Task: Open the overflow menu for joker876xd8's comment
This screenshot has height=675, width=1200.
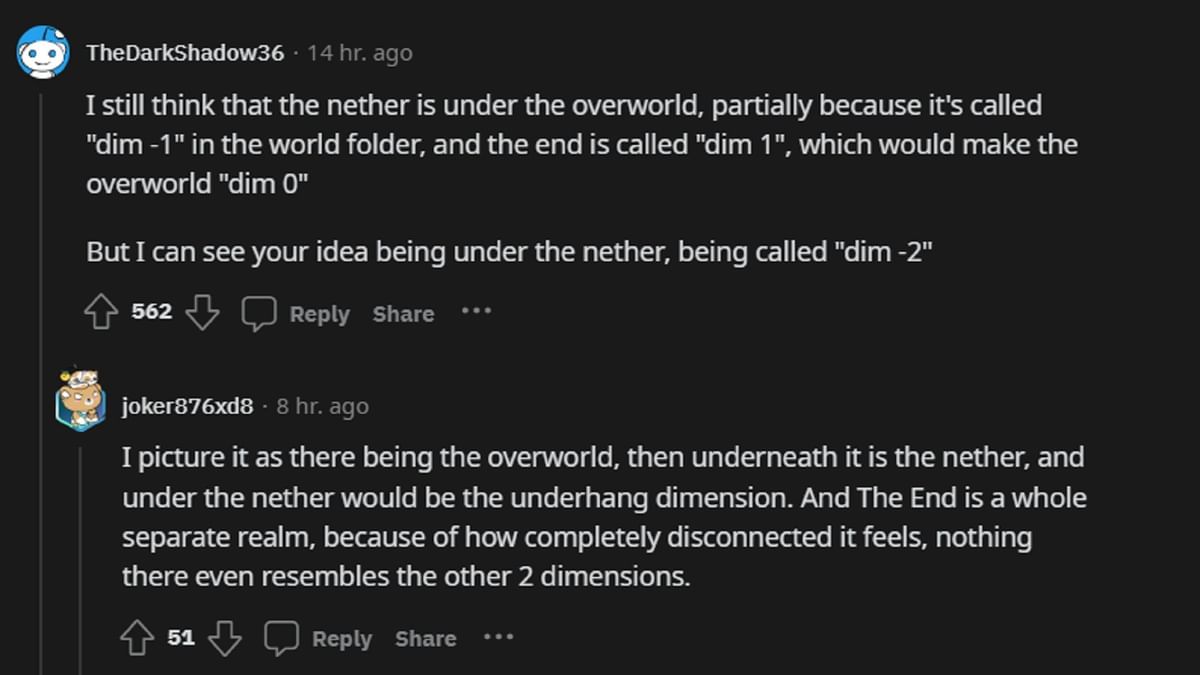Action: [498, 637]
